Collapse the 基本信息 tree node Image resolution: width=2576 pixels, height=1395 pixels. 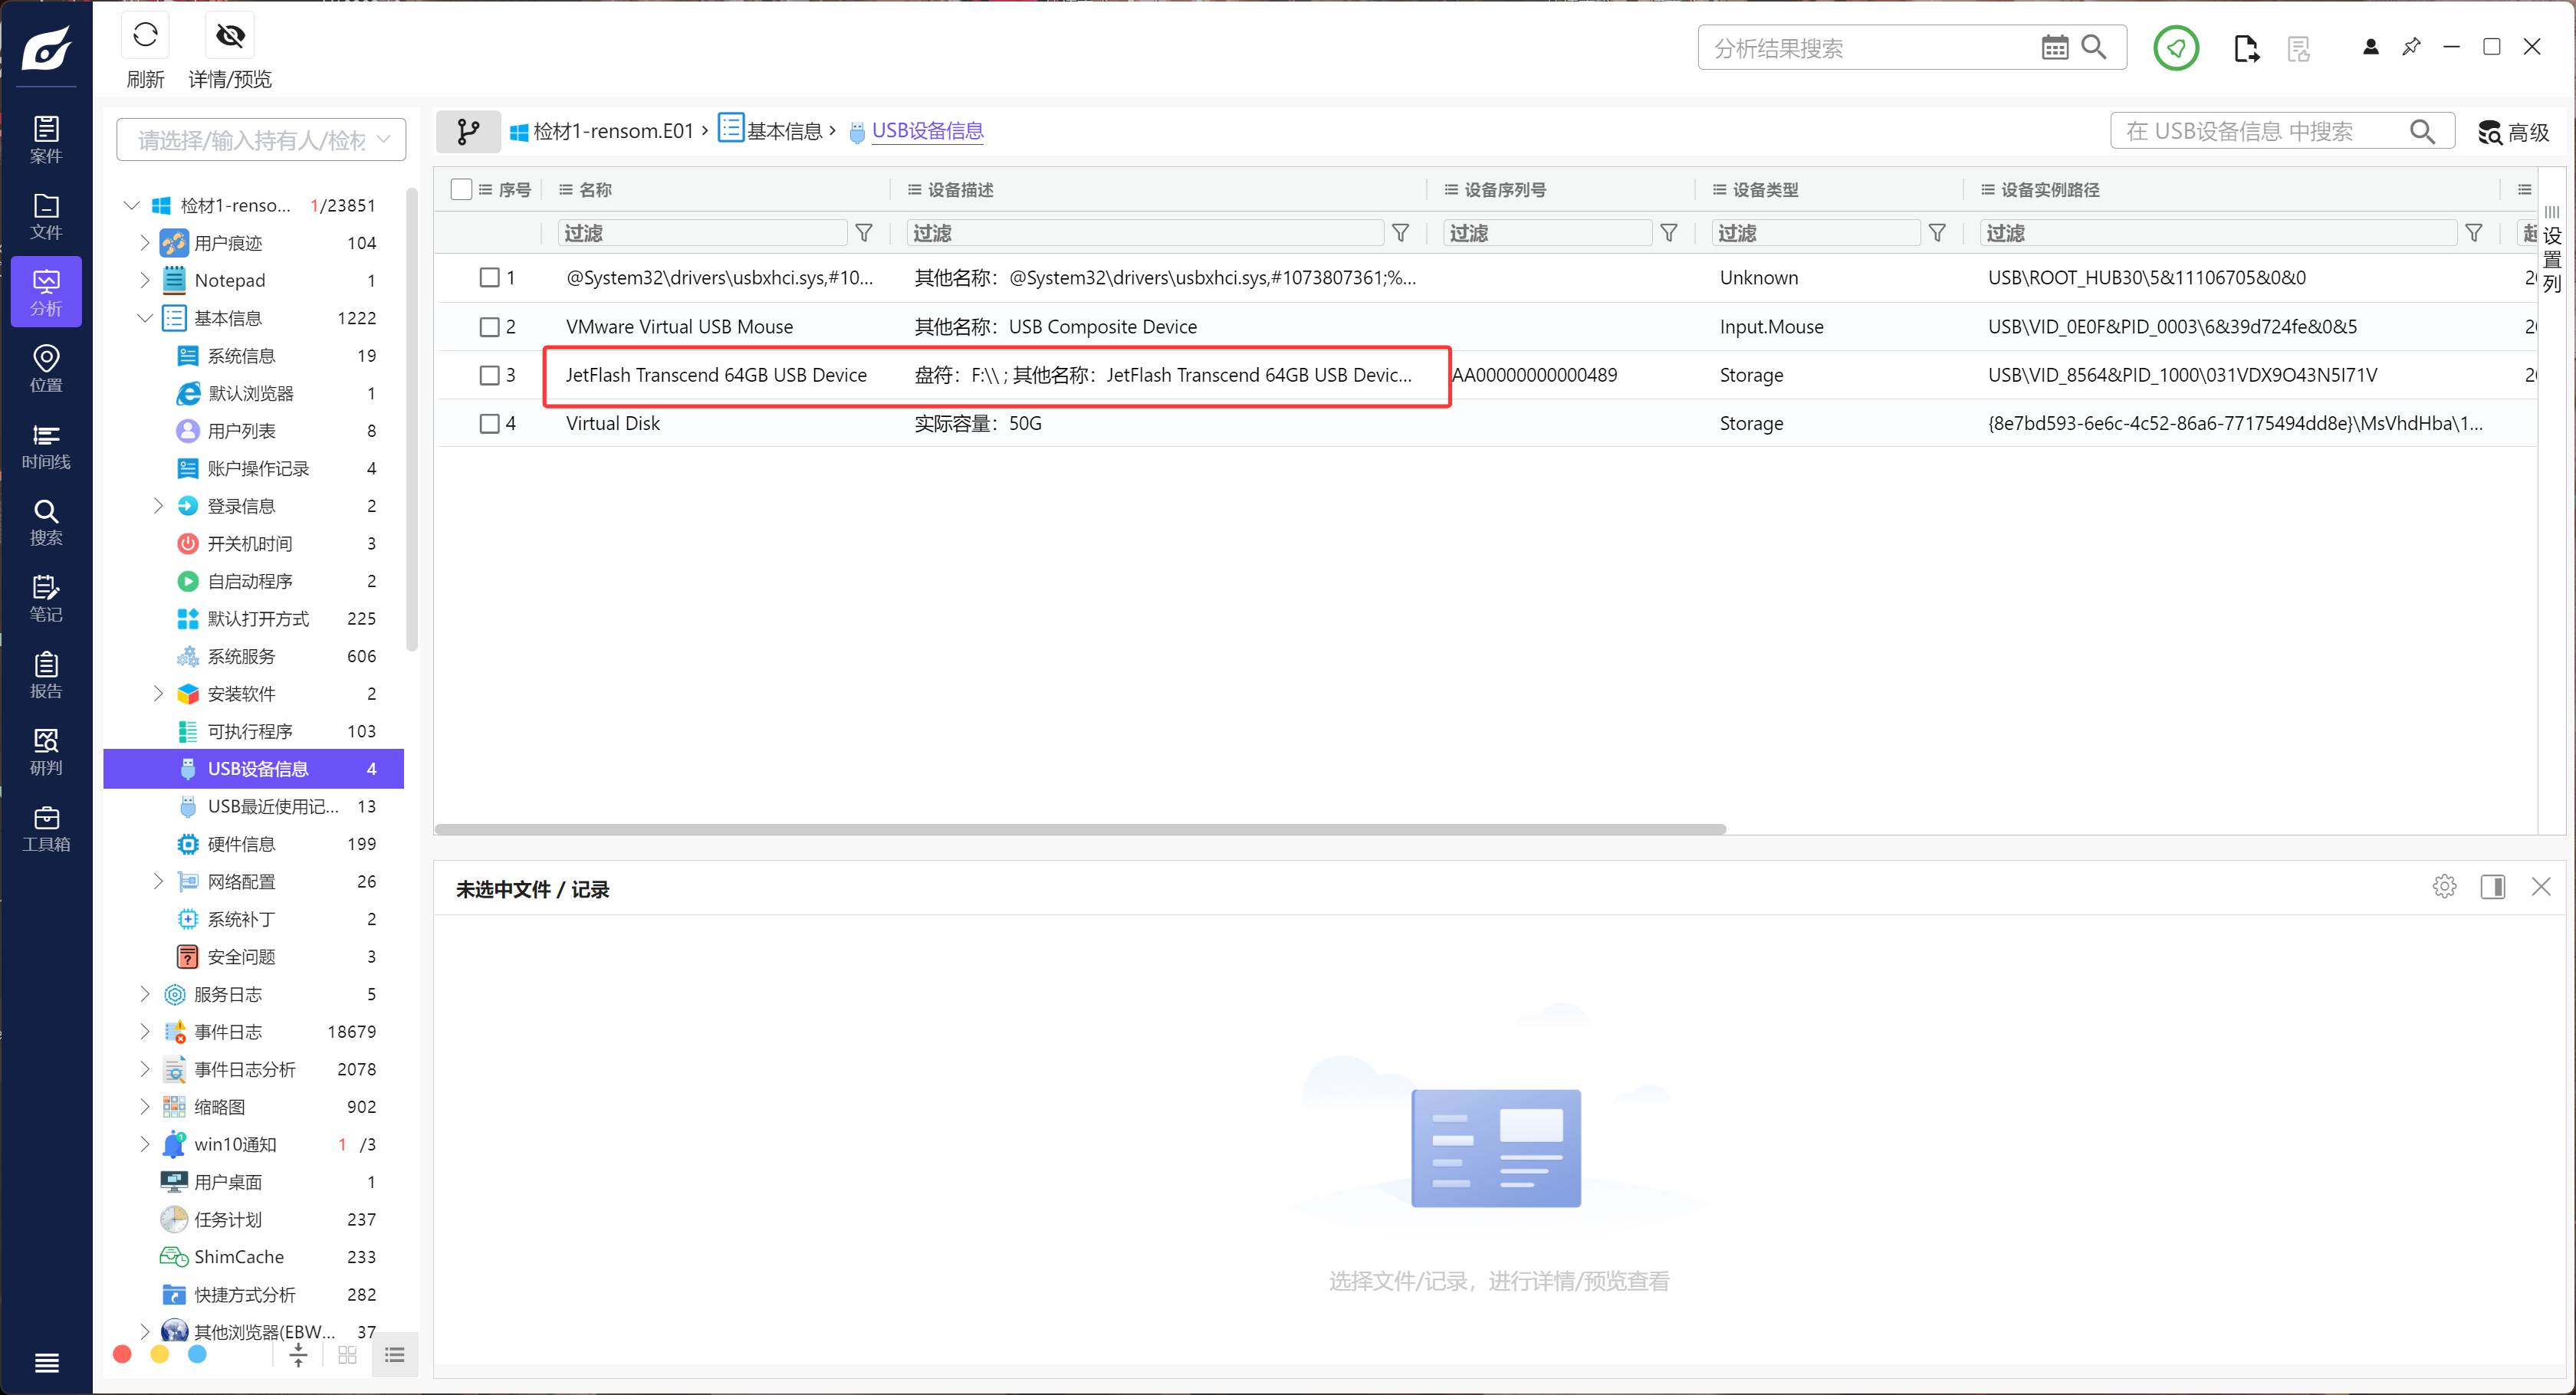click(145, 318)
